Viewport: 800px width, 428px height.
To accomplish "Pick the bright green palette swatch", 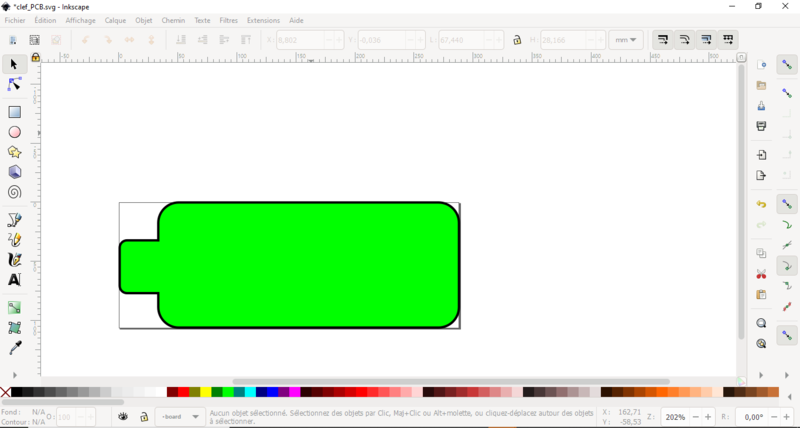I will tap(228, 392).
